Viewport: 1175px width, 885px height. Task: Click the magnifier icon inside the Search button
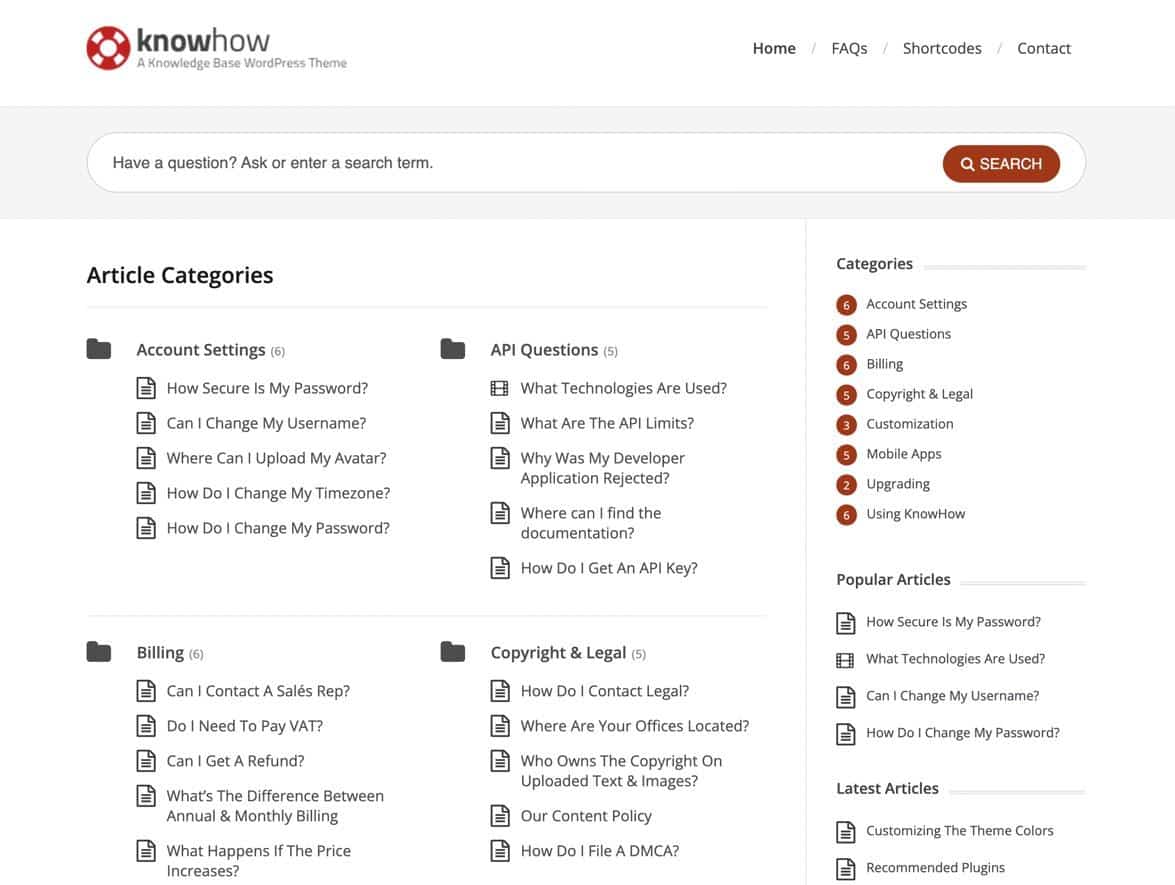click(966, 163)
